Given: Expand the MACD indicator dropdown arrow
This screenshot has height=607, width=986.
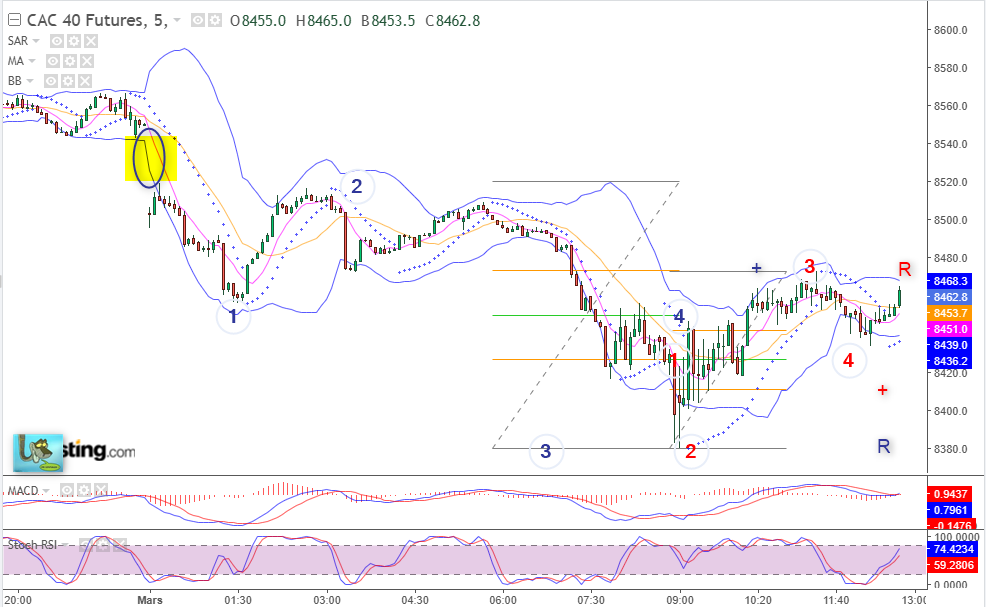Looking at the screenshot, I should (46, 491).
